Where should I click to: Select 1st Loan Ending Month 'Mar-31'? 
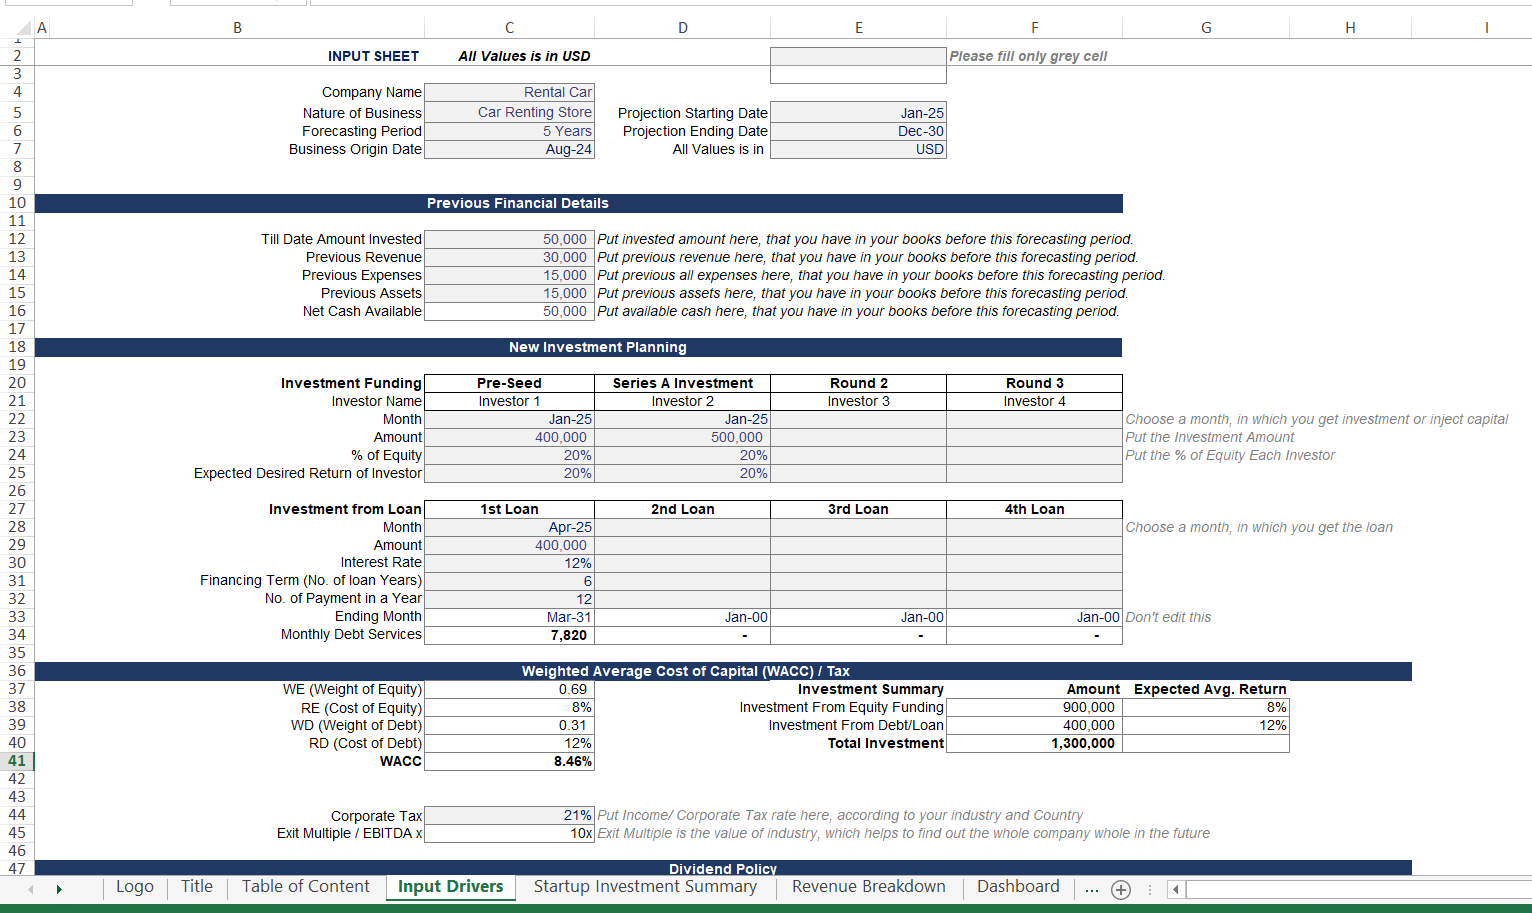(x=509, y=617)
